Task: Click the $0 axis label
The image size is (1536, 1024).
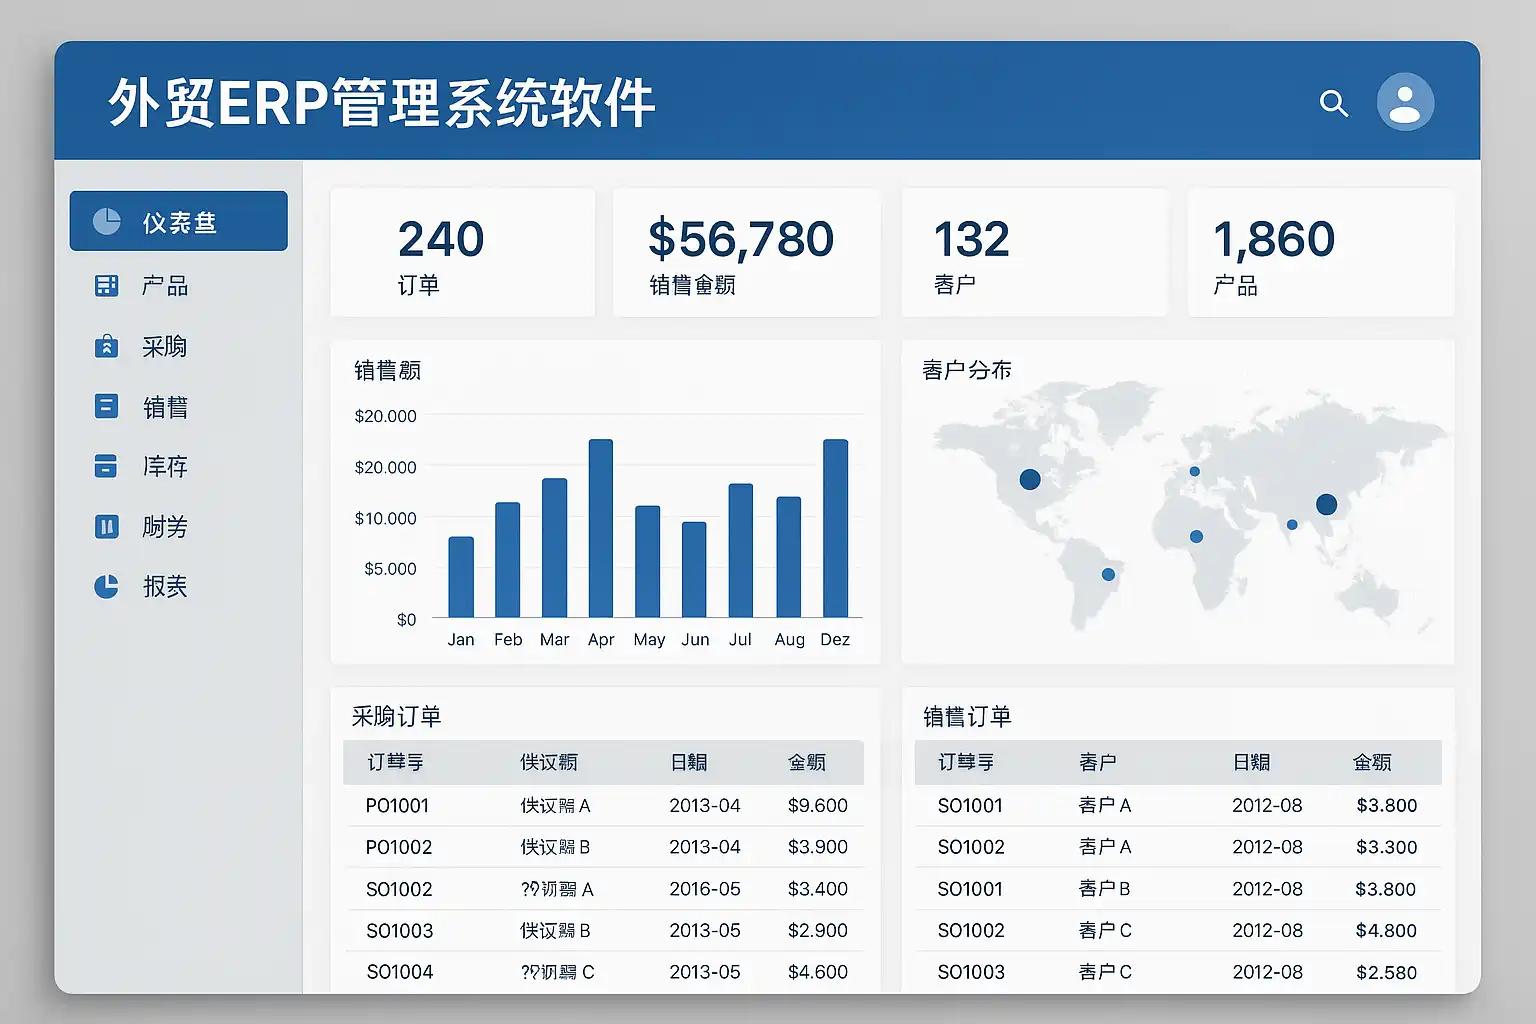Action: [x=406, y=620]
